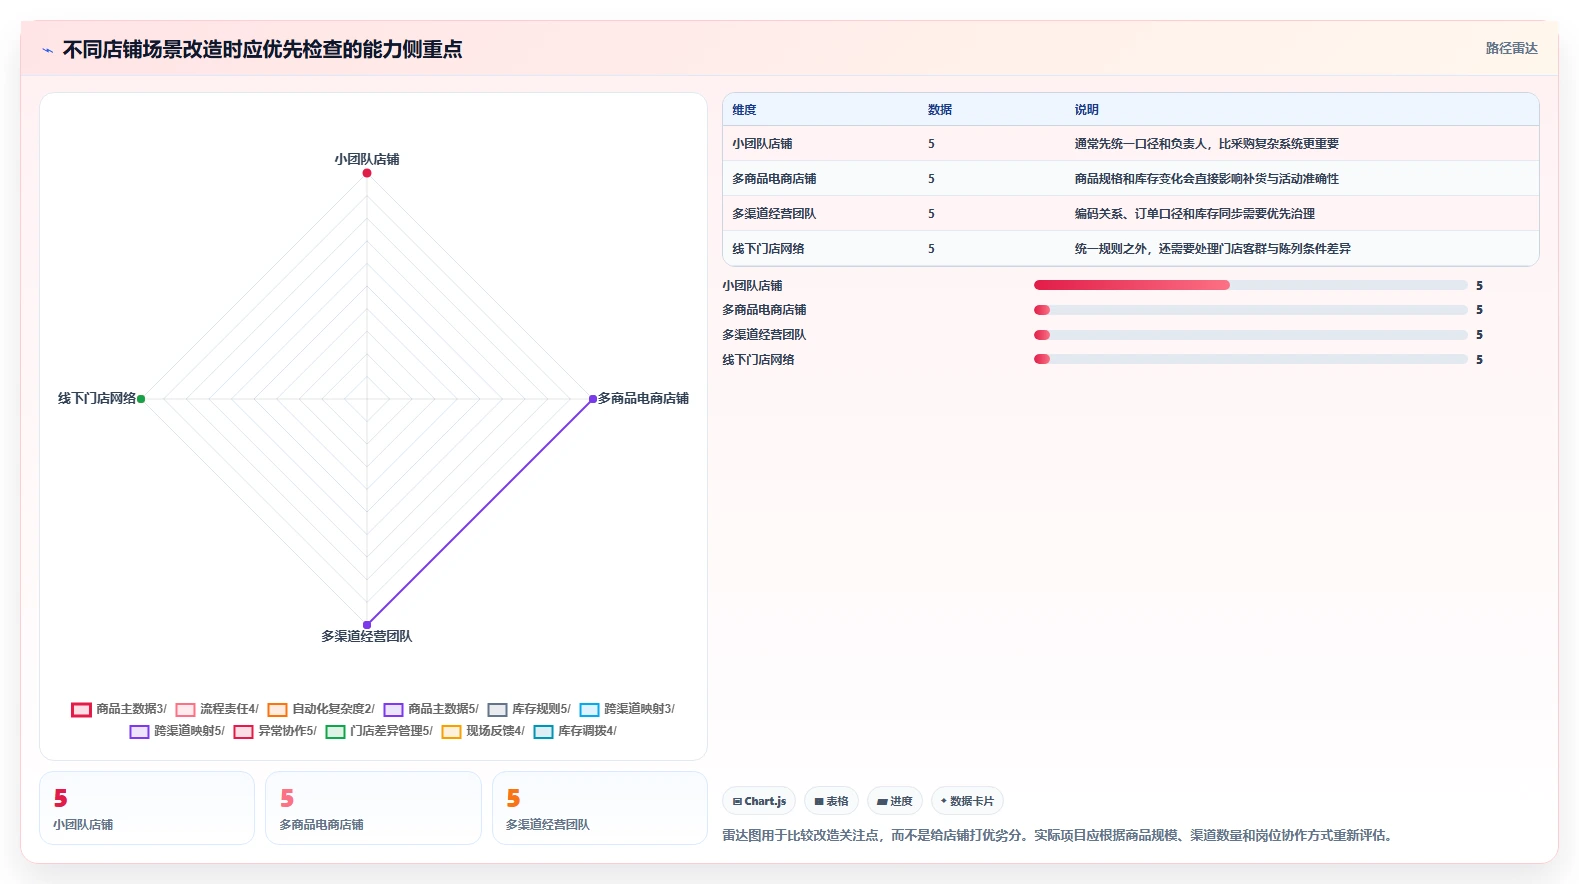The height and width of the screenshot is (884, 1579).
Task: Toggle the 现场反馈4/ legend item
Action: click(x=483, y=732)
